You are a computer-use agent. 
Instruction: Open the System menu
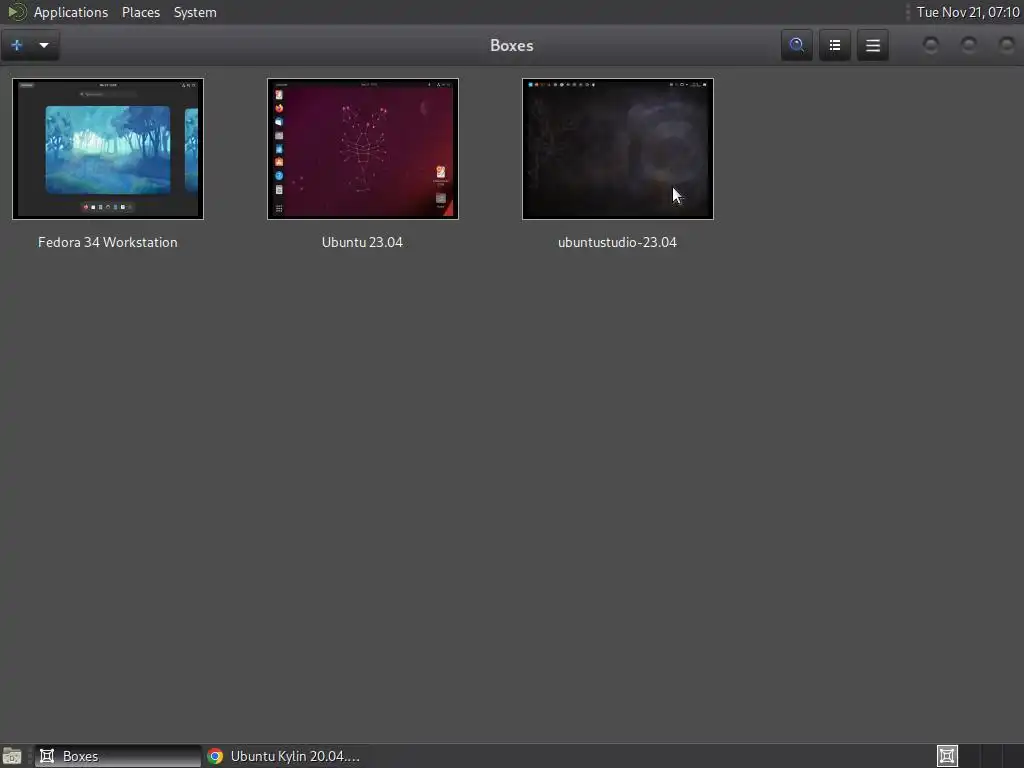(x=195, y=12)
